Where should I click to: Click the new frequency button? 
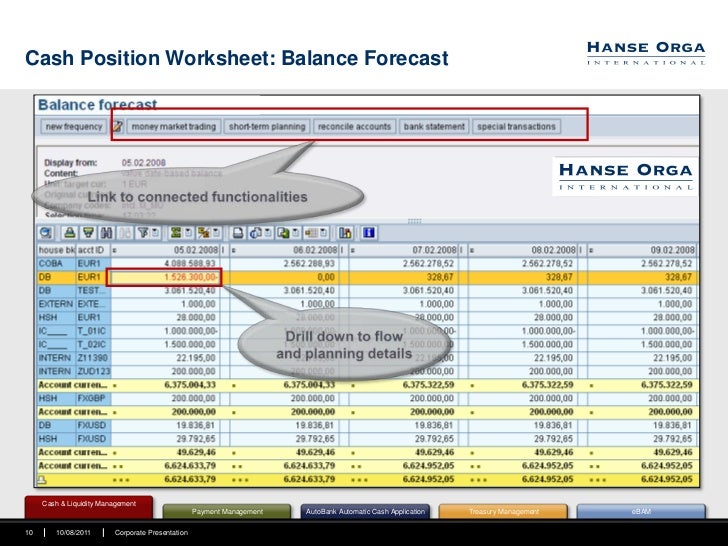click(x=74, y=126)
